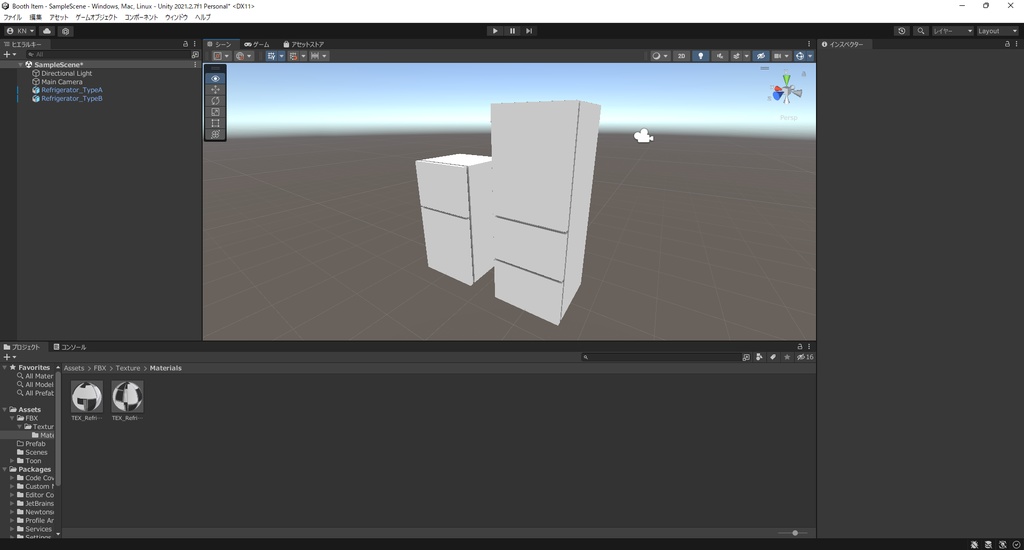
Task: Toggle hidden objects scene visibility
Action: pyautogui.click(x=761, y=56)
